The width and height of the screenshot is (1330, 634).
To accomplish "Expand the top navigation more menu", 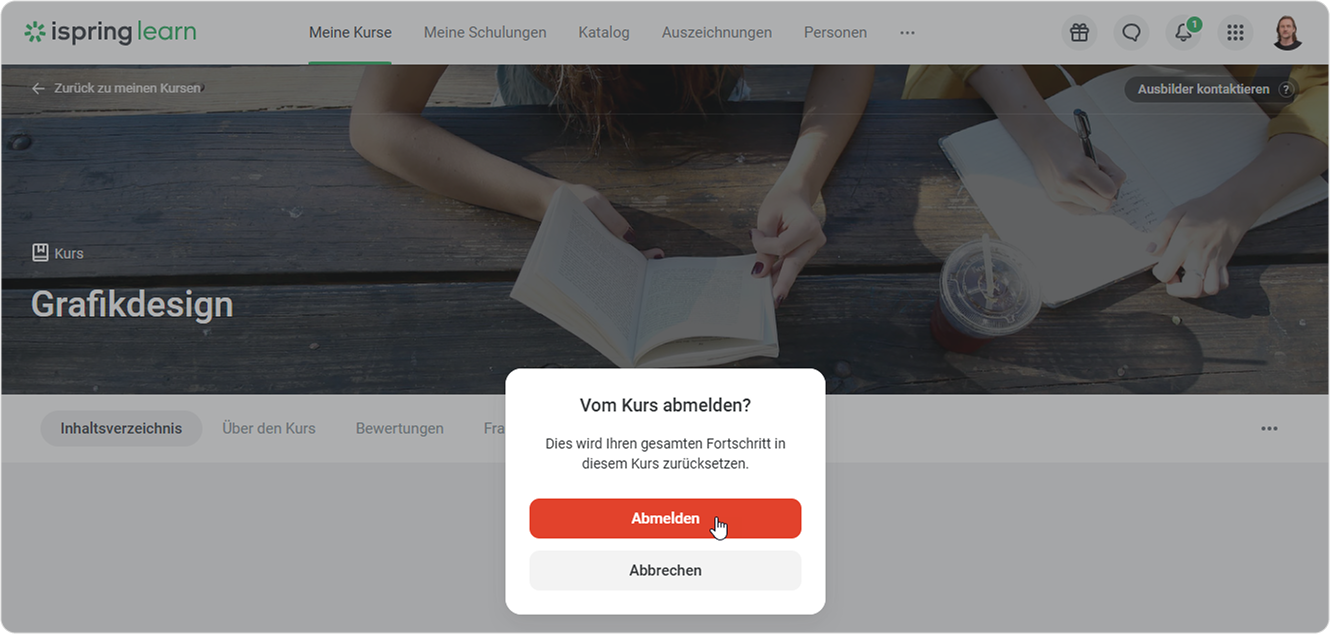I will click(907, 33).
